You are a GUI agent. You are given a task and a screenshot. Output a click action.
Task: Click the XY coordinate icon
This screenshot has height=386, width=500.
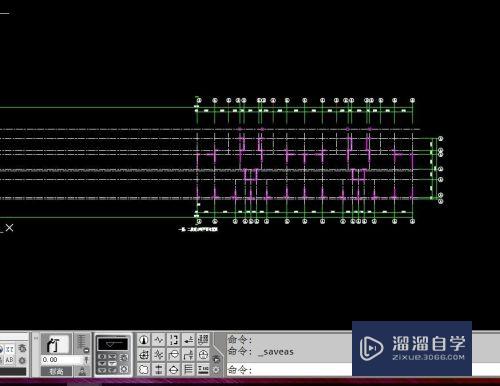click(x=10, y=349)
